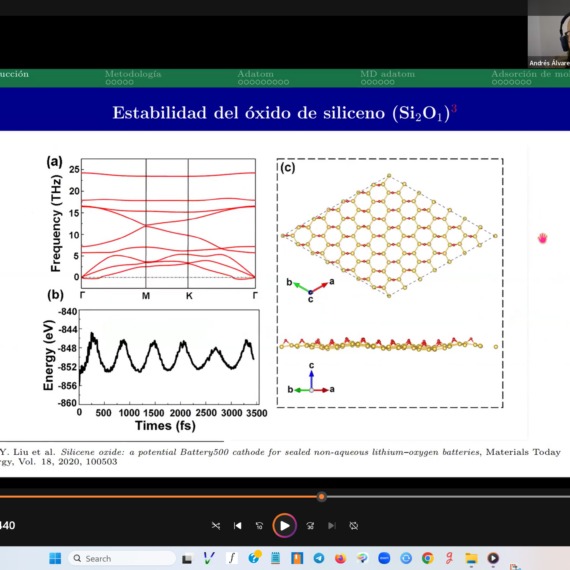Open Firefox from taskbar
Screen dimensions: 570x570
pos(341,558)
